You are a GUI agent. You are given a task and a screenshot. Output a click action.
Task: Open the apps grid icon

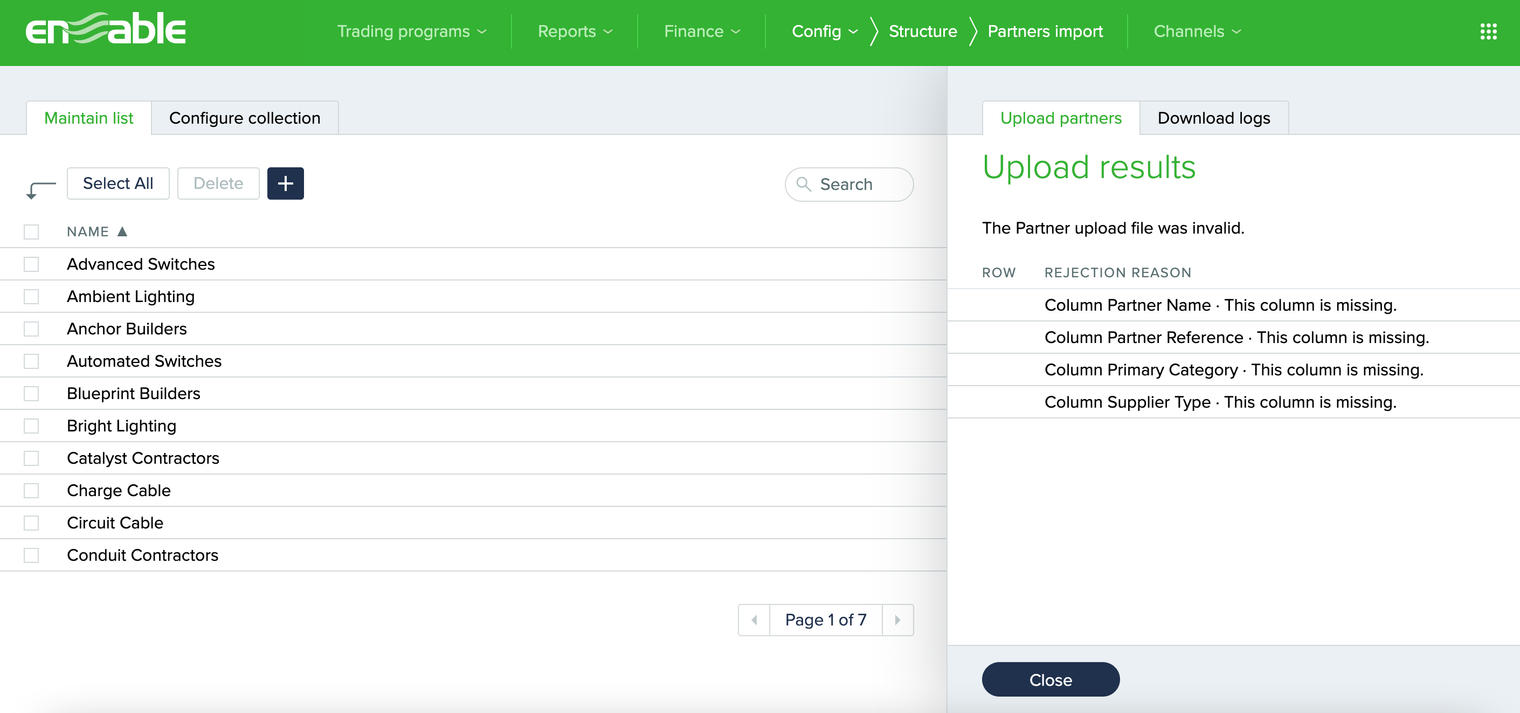click(x=1488, y=32)
